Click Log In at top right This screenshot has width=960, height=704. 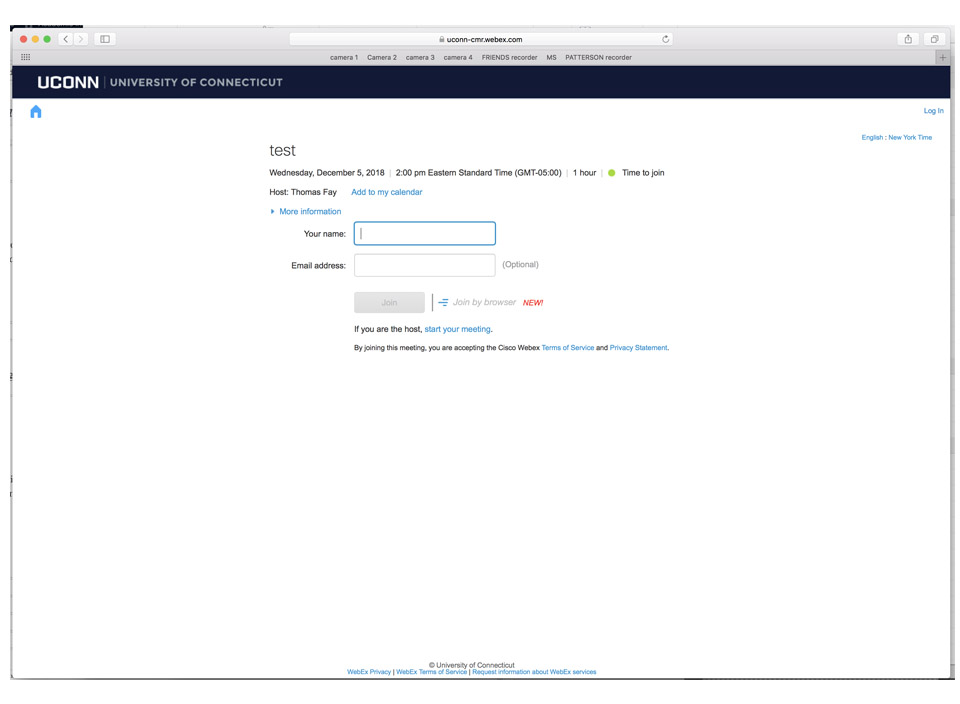[933, 111]
